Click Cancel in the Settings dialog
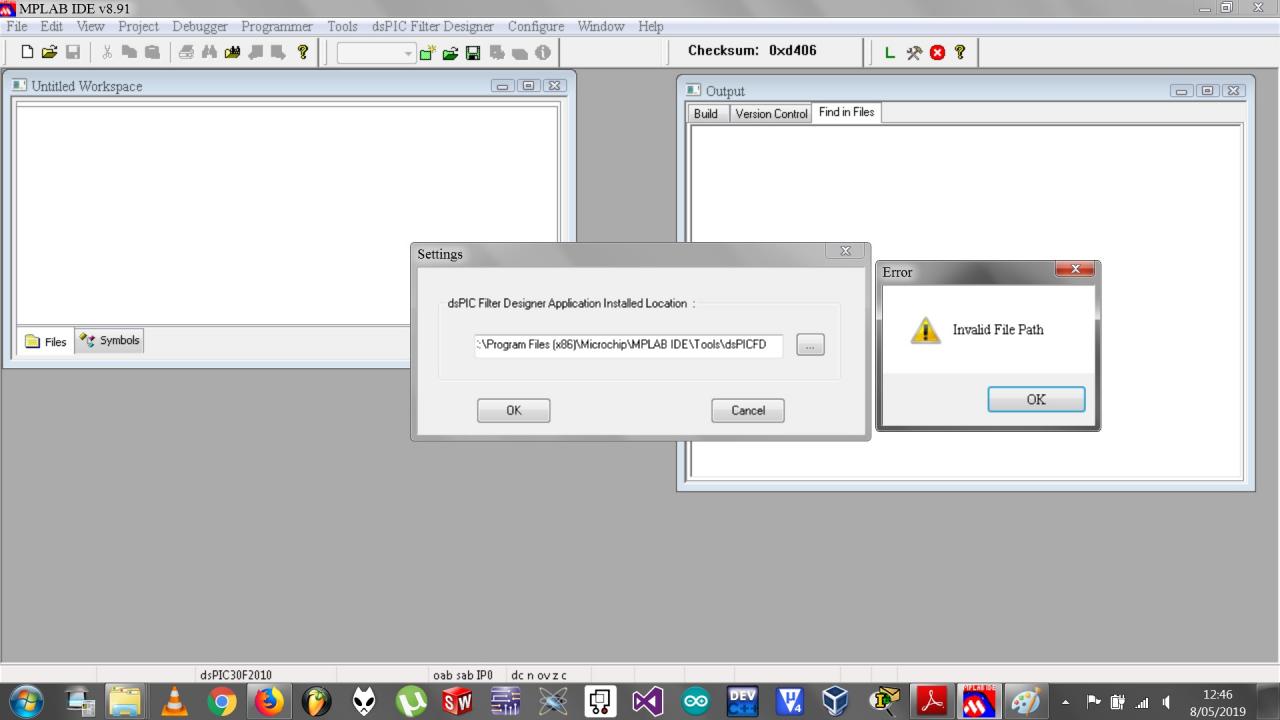 (748, 410)
